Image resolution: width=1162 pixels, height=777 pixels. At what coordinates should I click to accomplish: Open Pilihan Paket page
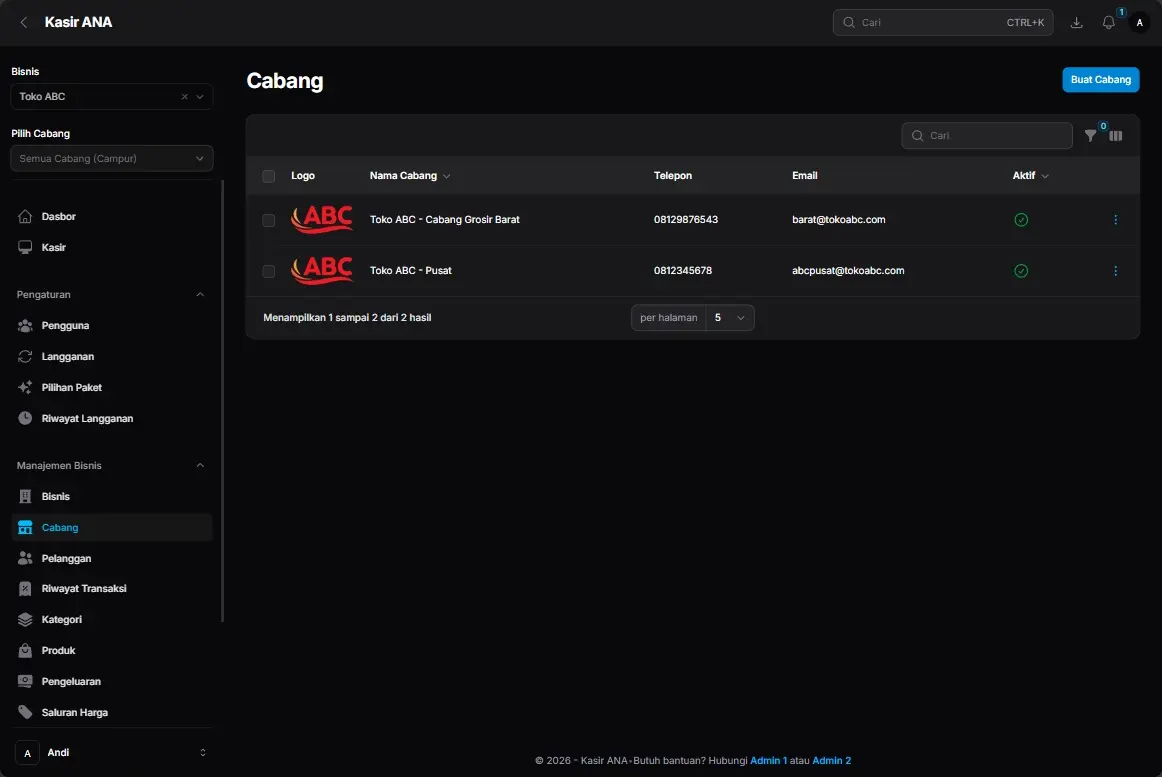[112, 388]
